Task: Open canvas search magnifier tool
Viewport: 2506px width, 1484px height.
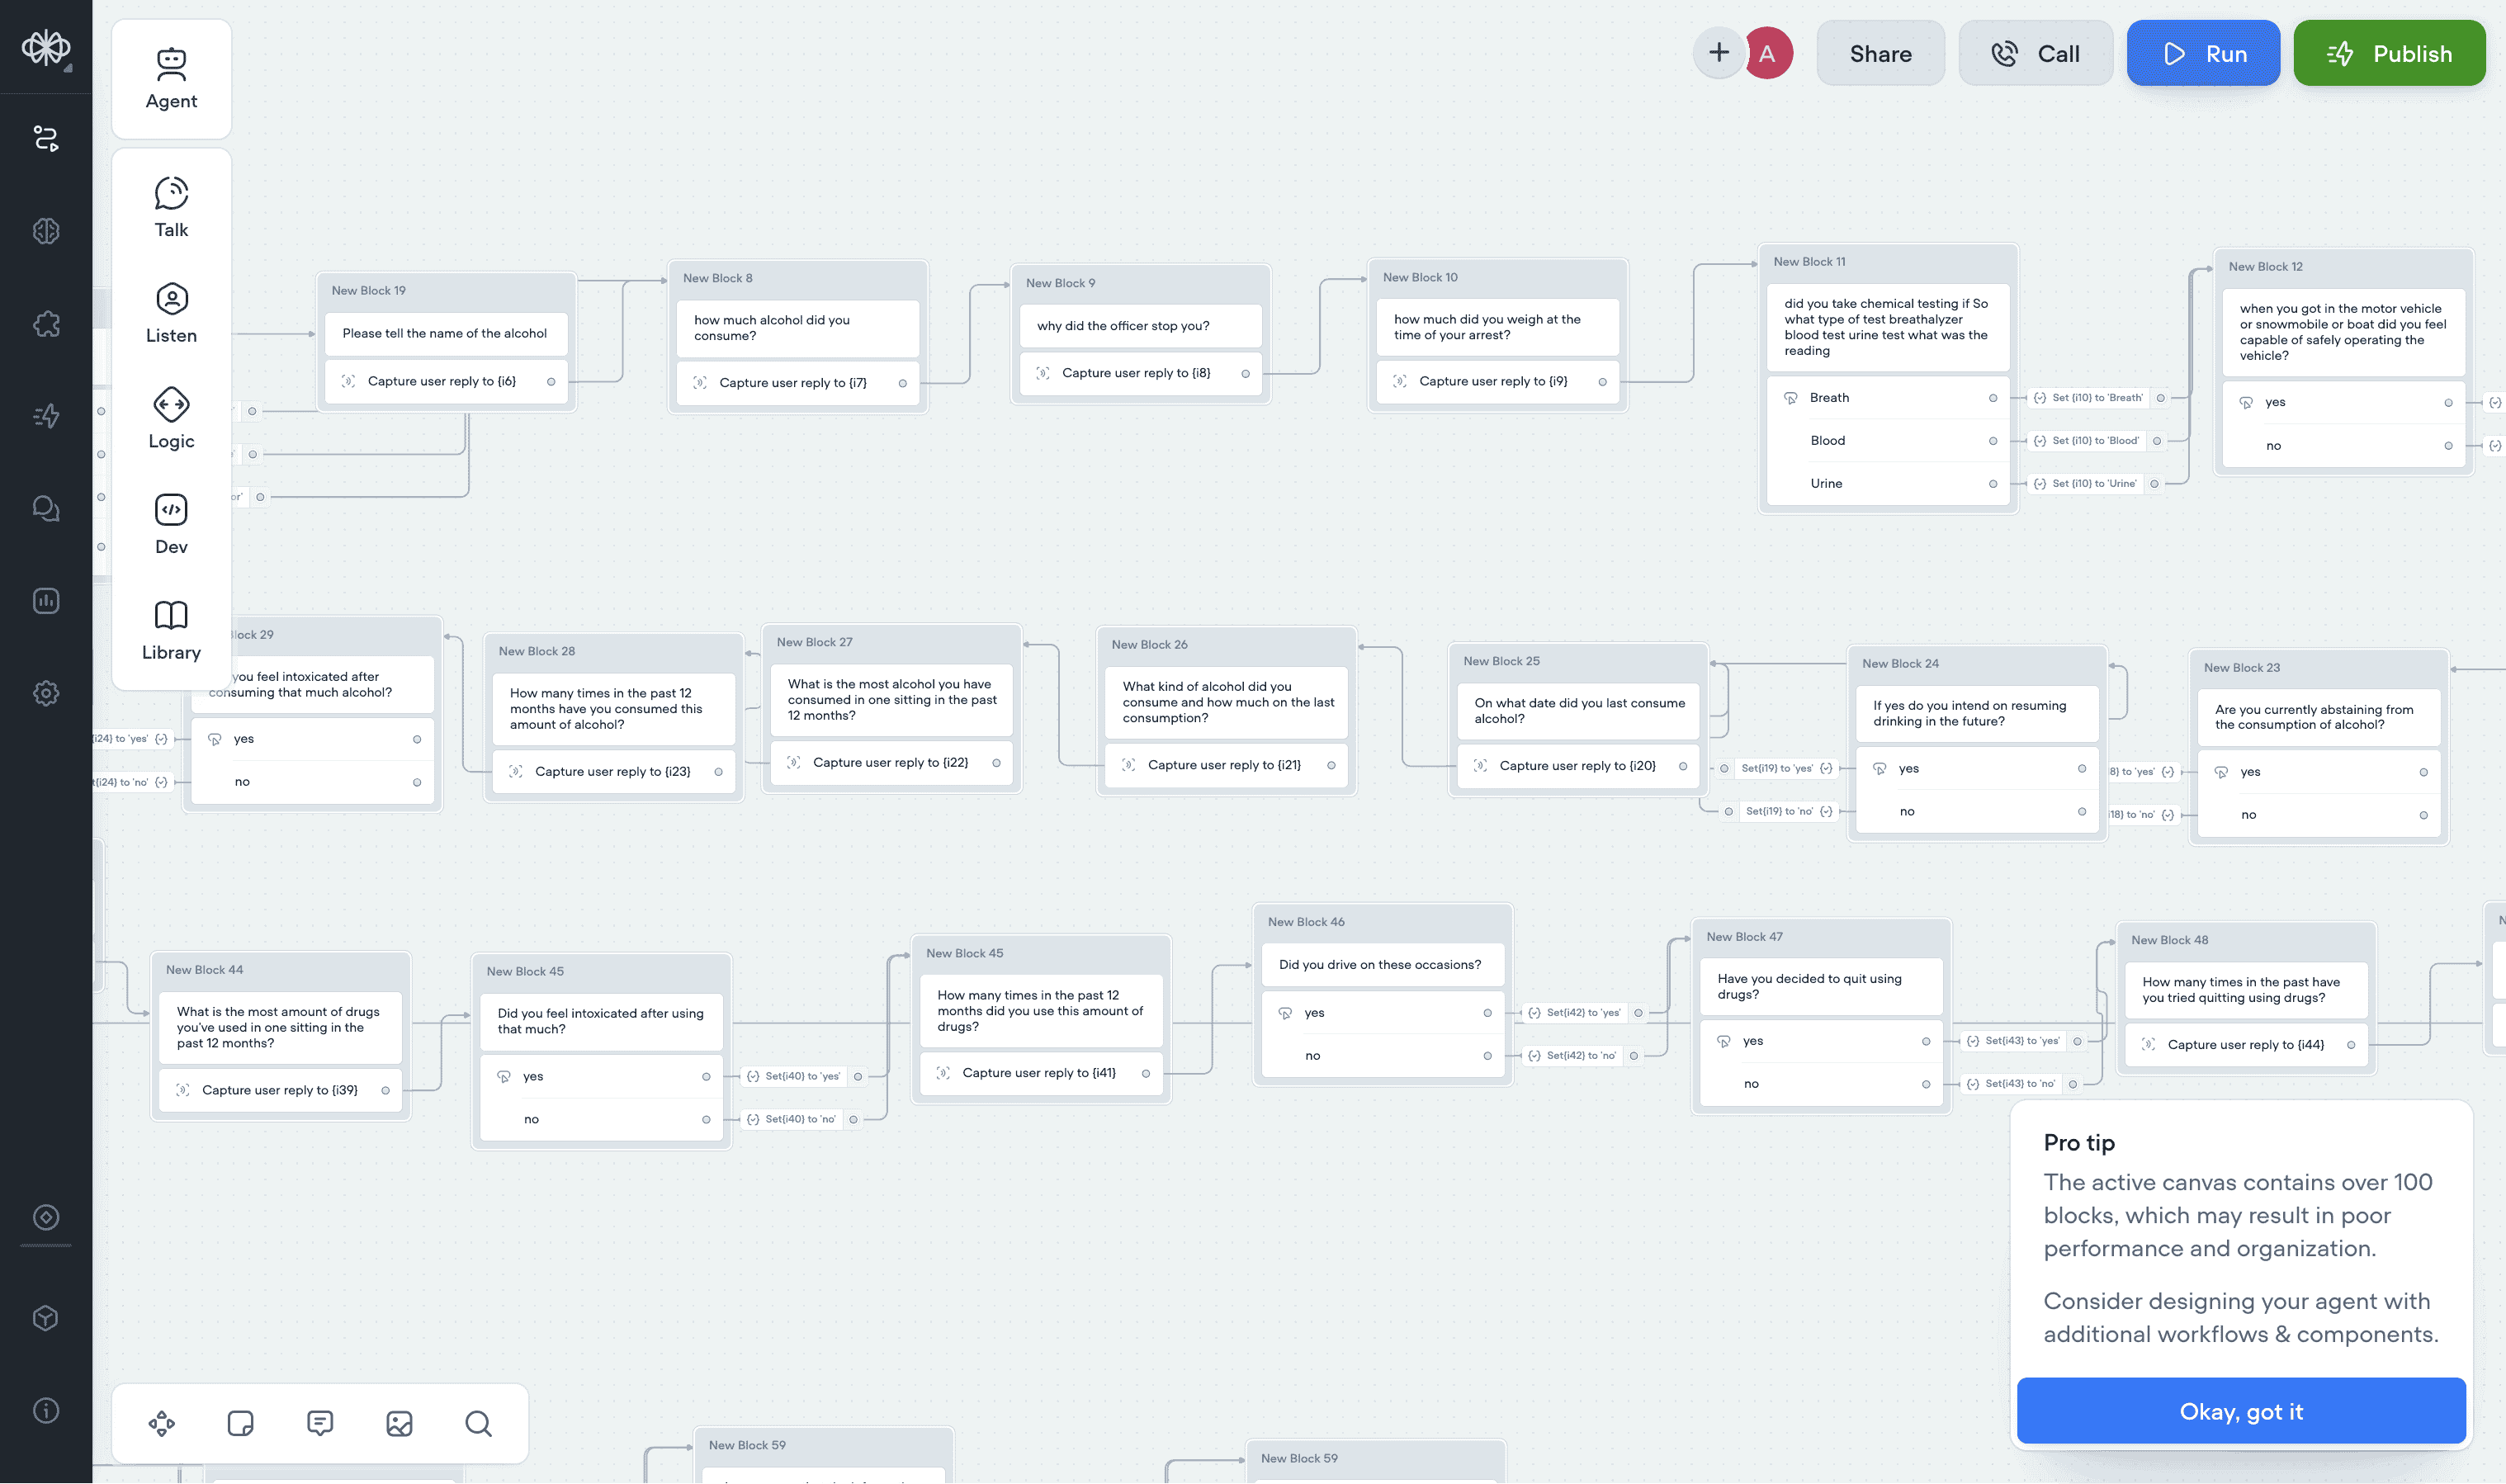Action: coord(478,1423)
